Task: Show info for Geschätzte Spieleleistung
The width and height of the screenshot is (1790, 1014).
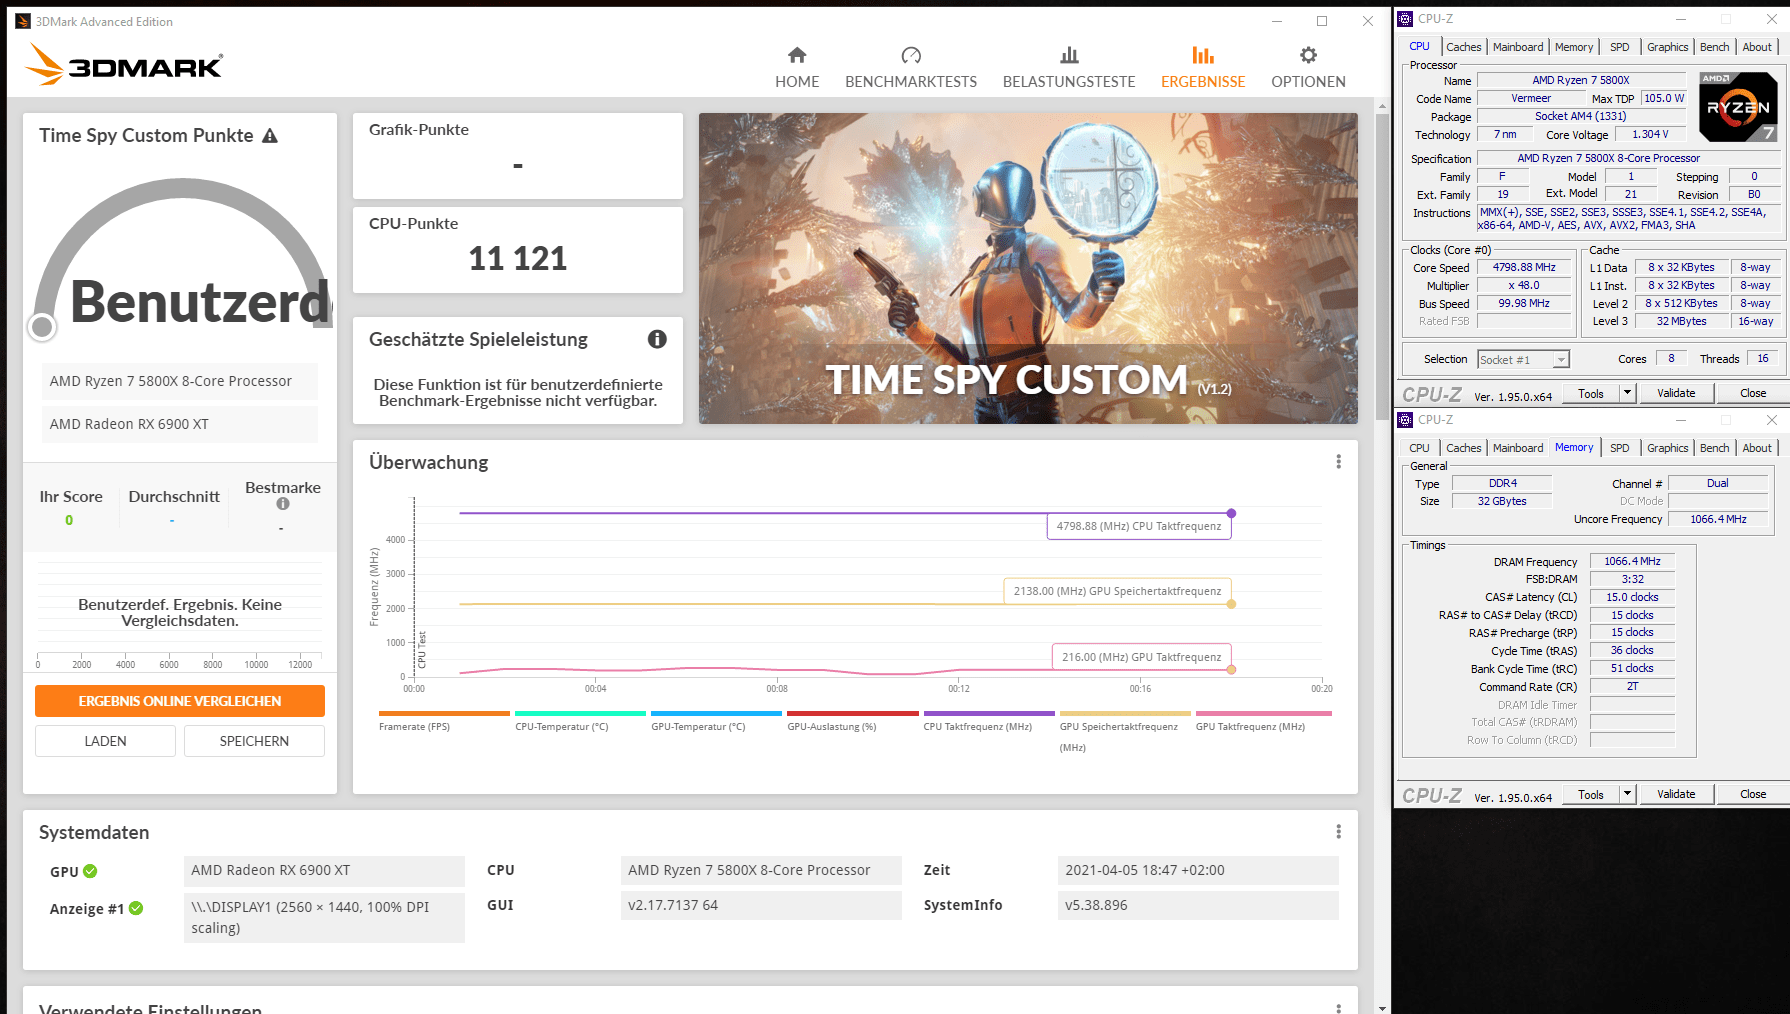Action: point(657,339)
